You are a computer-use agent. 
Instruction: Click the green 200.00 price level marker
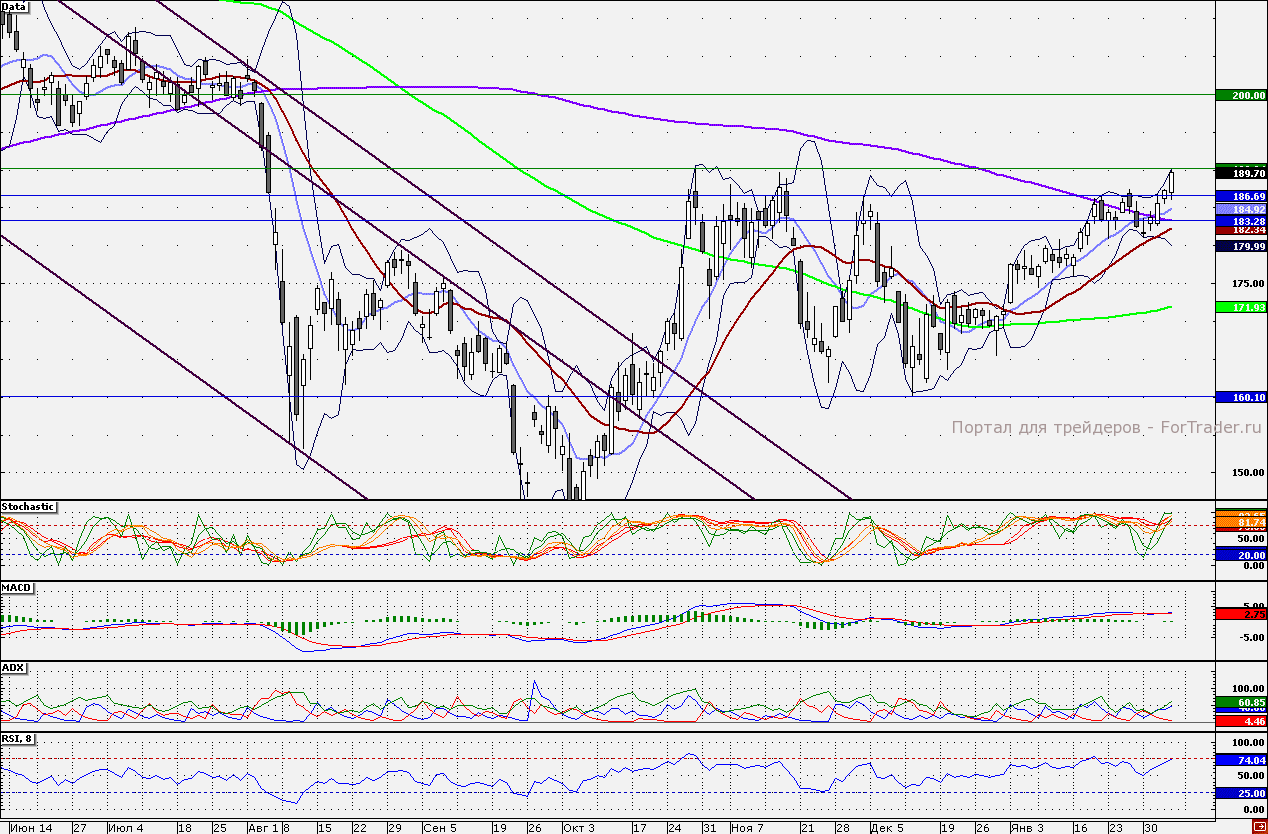[x=1241, y=95]
